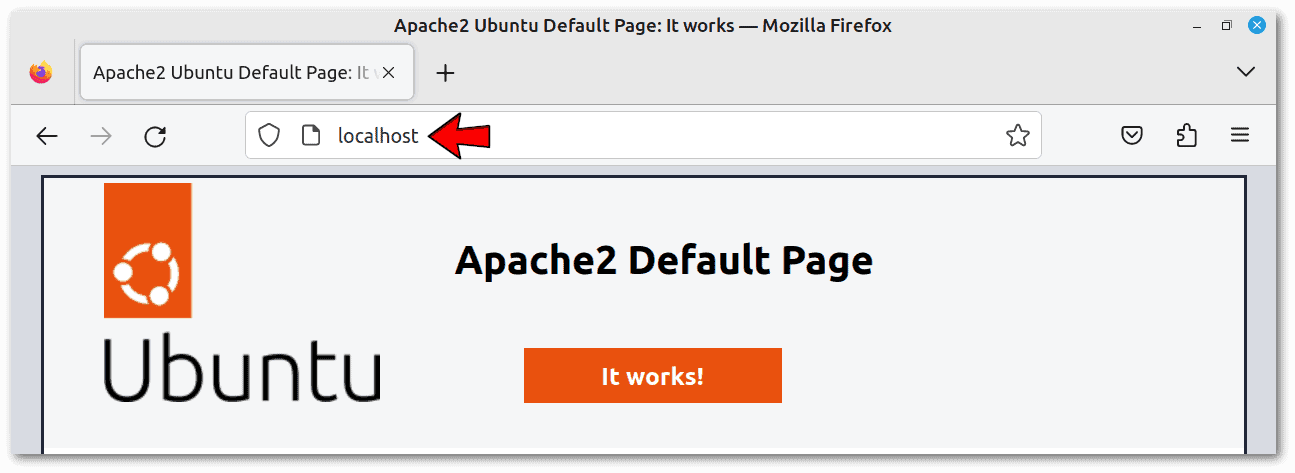Click the orange It works! banner

coord(652,376)
